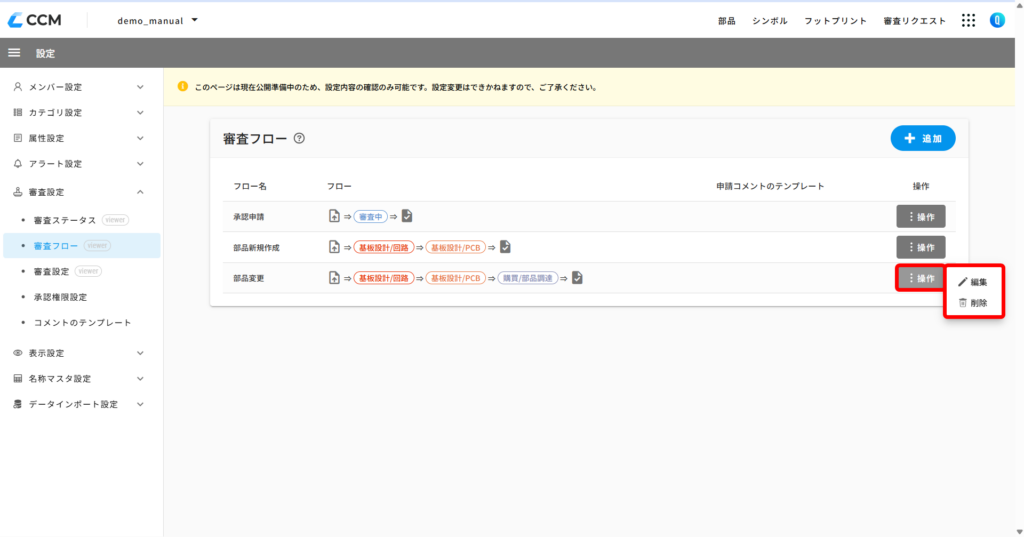Screen dimensions: 1024x537
Task: Open the user avatar icon
Action: tap(997, 20)
